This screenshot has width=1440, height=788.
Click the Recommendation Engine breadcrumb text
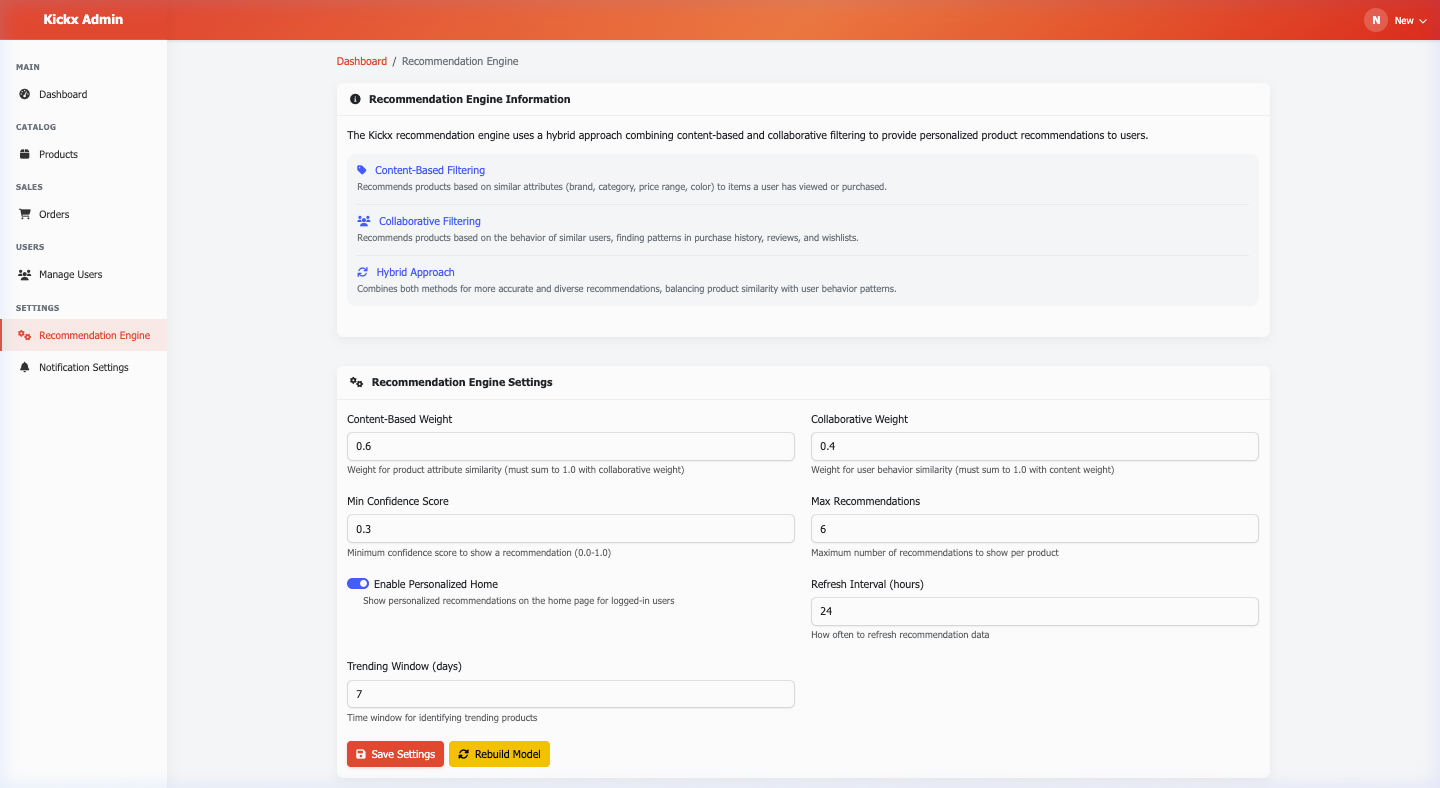pyautogui.click(x=460, y=61)
